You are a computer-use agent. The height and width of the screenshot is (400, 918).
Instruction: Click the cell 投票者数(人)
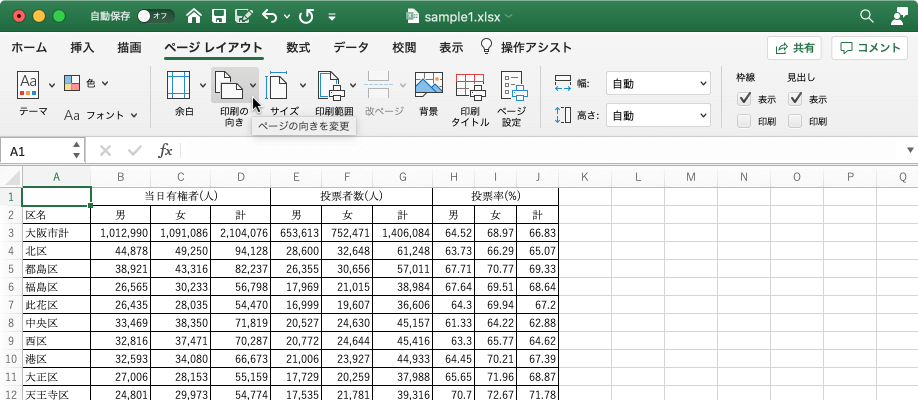(351, 197)
